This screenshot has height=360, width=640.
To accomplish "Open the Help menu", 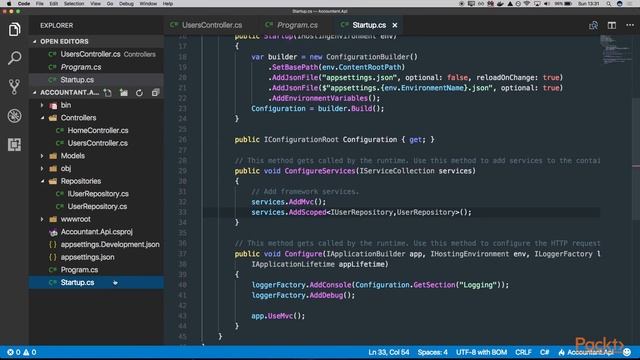I will (x=168, y=4).
